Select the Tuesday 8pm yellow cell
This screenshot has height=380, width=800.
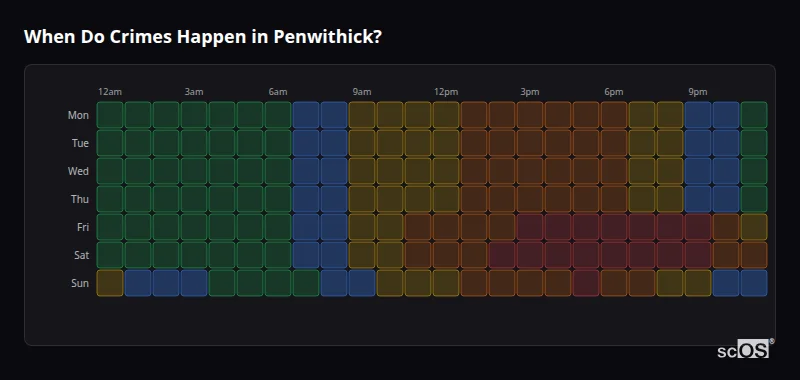click(x=669, y=143)
